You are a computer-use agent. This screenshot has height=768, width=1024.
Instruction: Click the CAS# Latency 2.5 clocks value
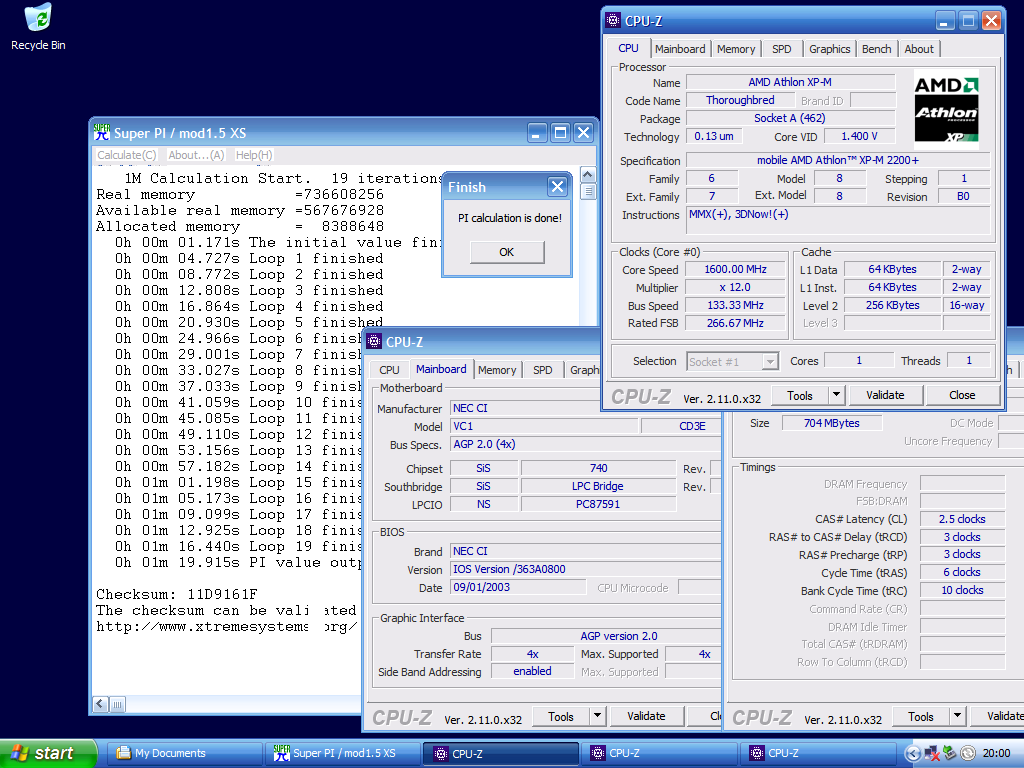(x=962, y=519)
